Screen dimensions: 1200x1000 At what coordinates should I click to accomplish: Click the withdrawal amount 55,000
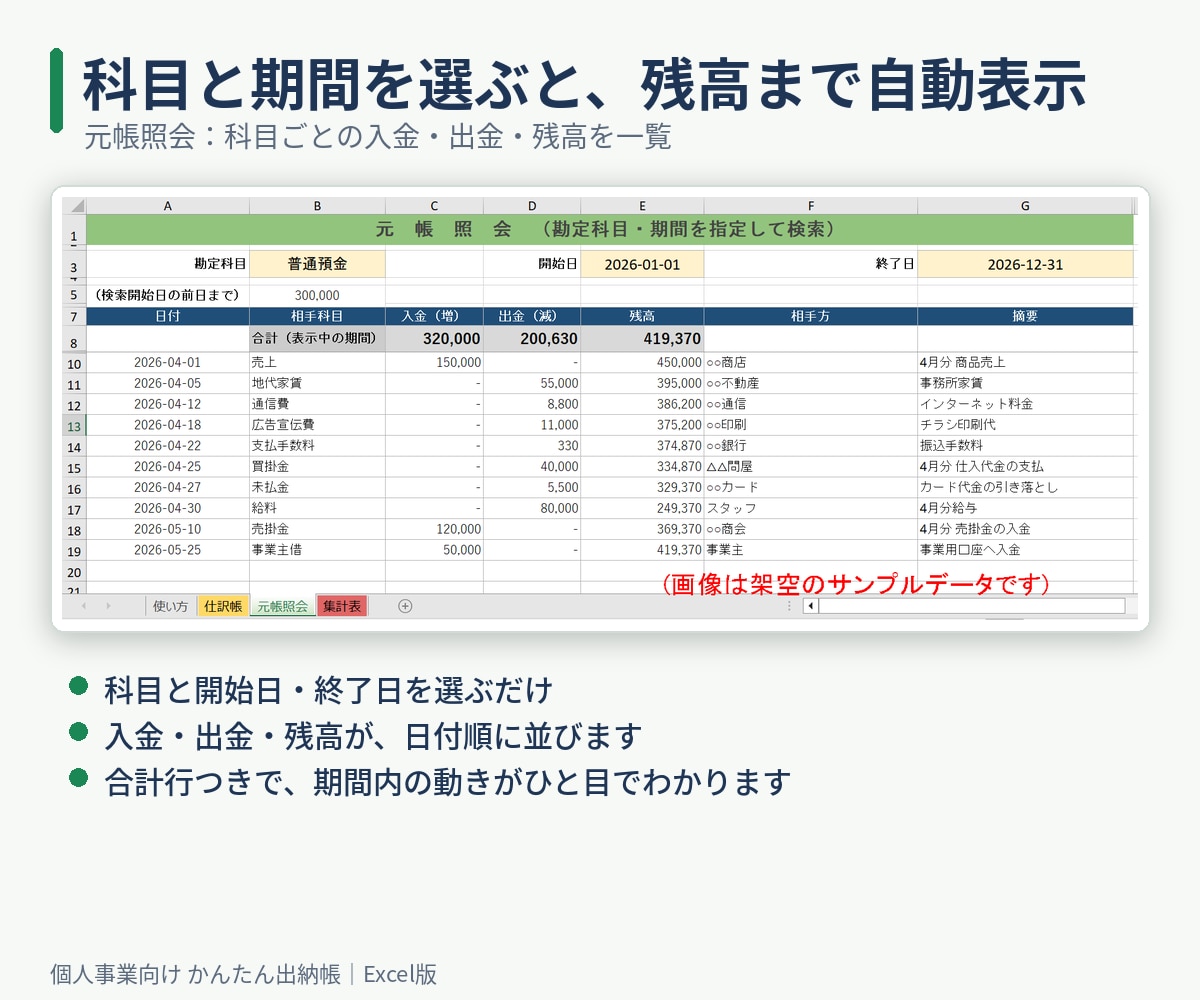(x=532, y=383)
